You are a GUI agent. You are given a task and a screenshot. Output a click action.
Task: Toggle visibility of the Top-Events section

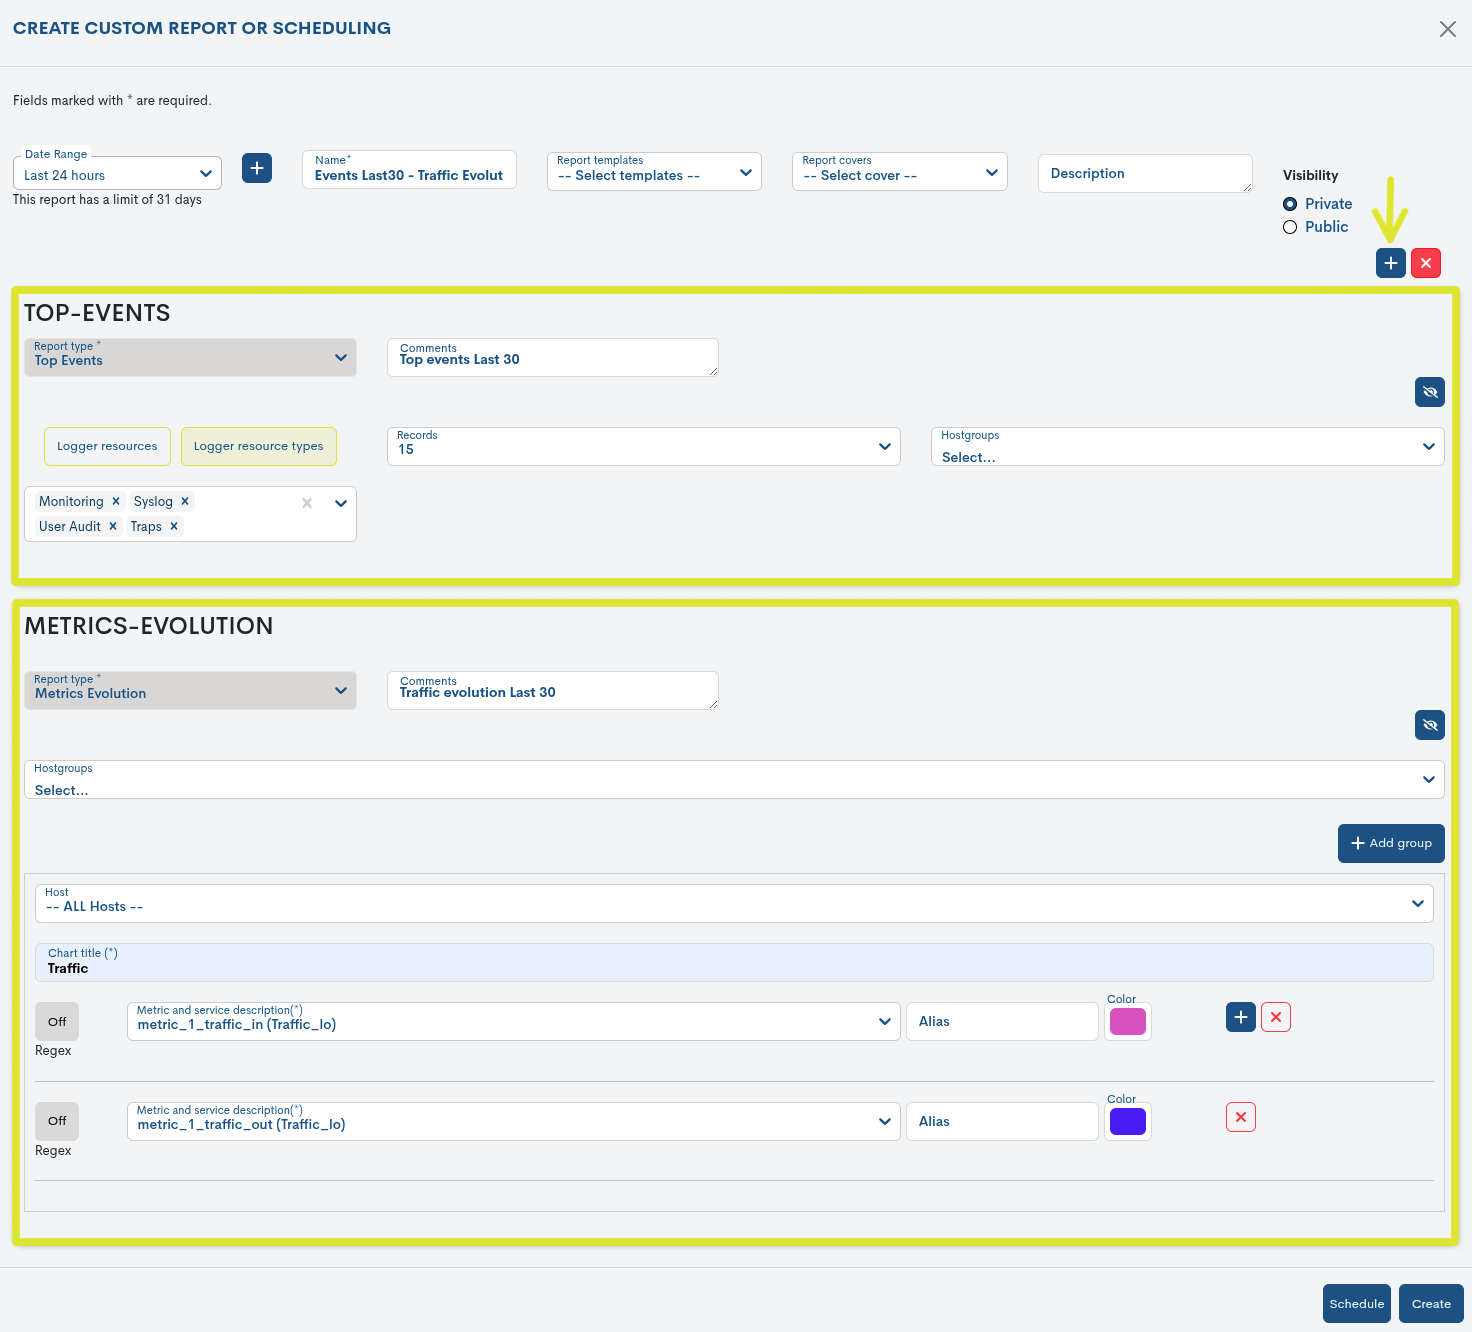click(1430, 392)
